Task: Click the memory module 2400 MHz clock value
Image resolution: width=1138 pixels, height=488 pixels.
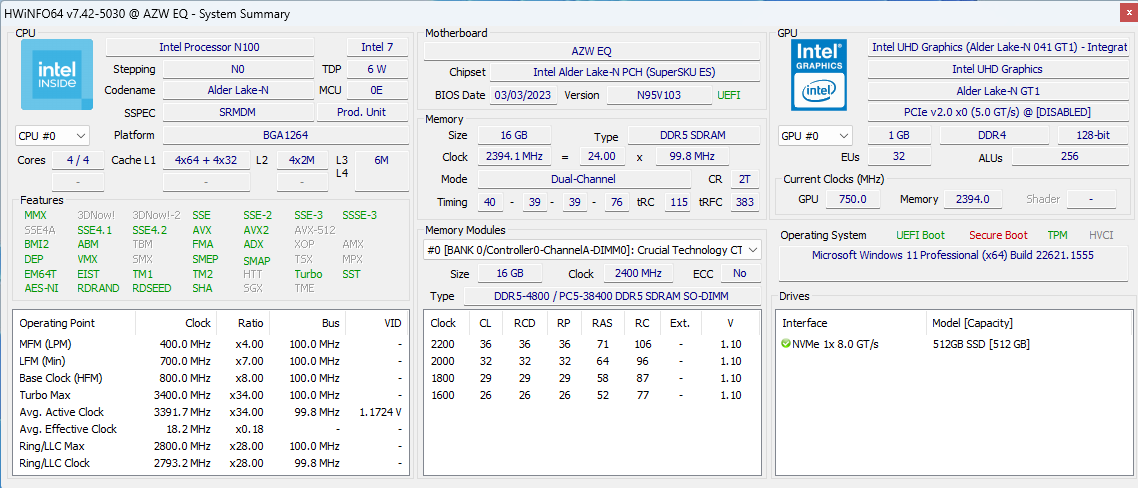Action: [639, 274]
